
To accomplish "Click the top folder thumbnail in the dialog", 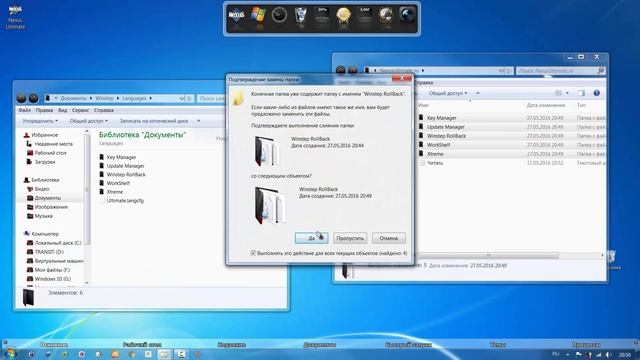I will click(x=267, y=151).
